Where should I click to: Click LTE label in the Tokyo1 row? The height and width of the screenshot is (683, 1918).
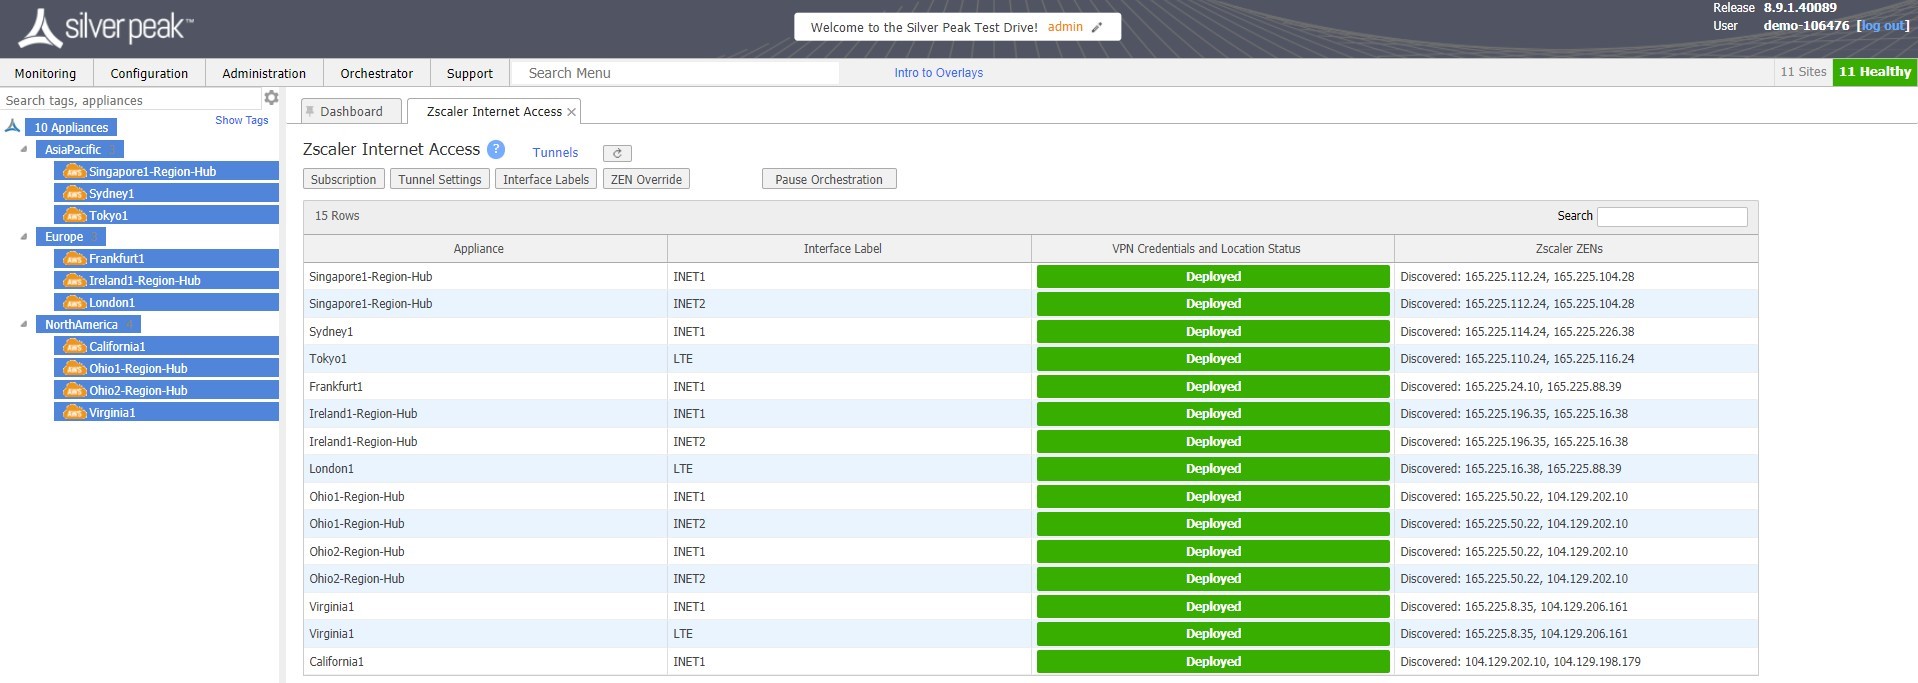pyautogui.click(x=683, y=359)
